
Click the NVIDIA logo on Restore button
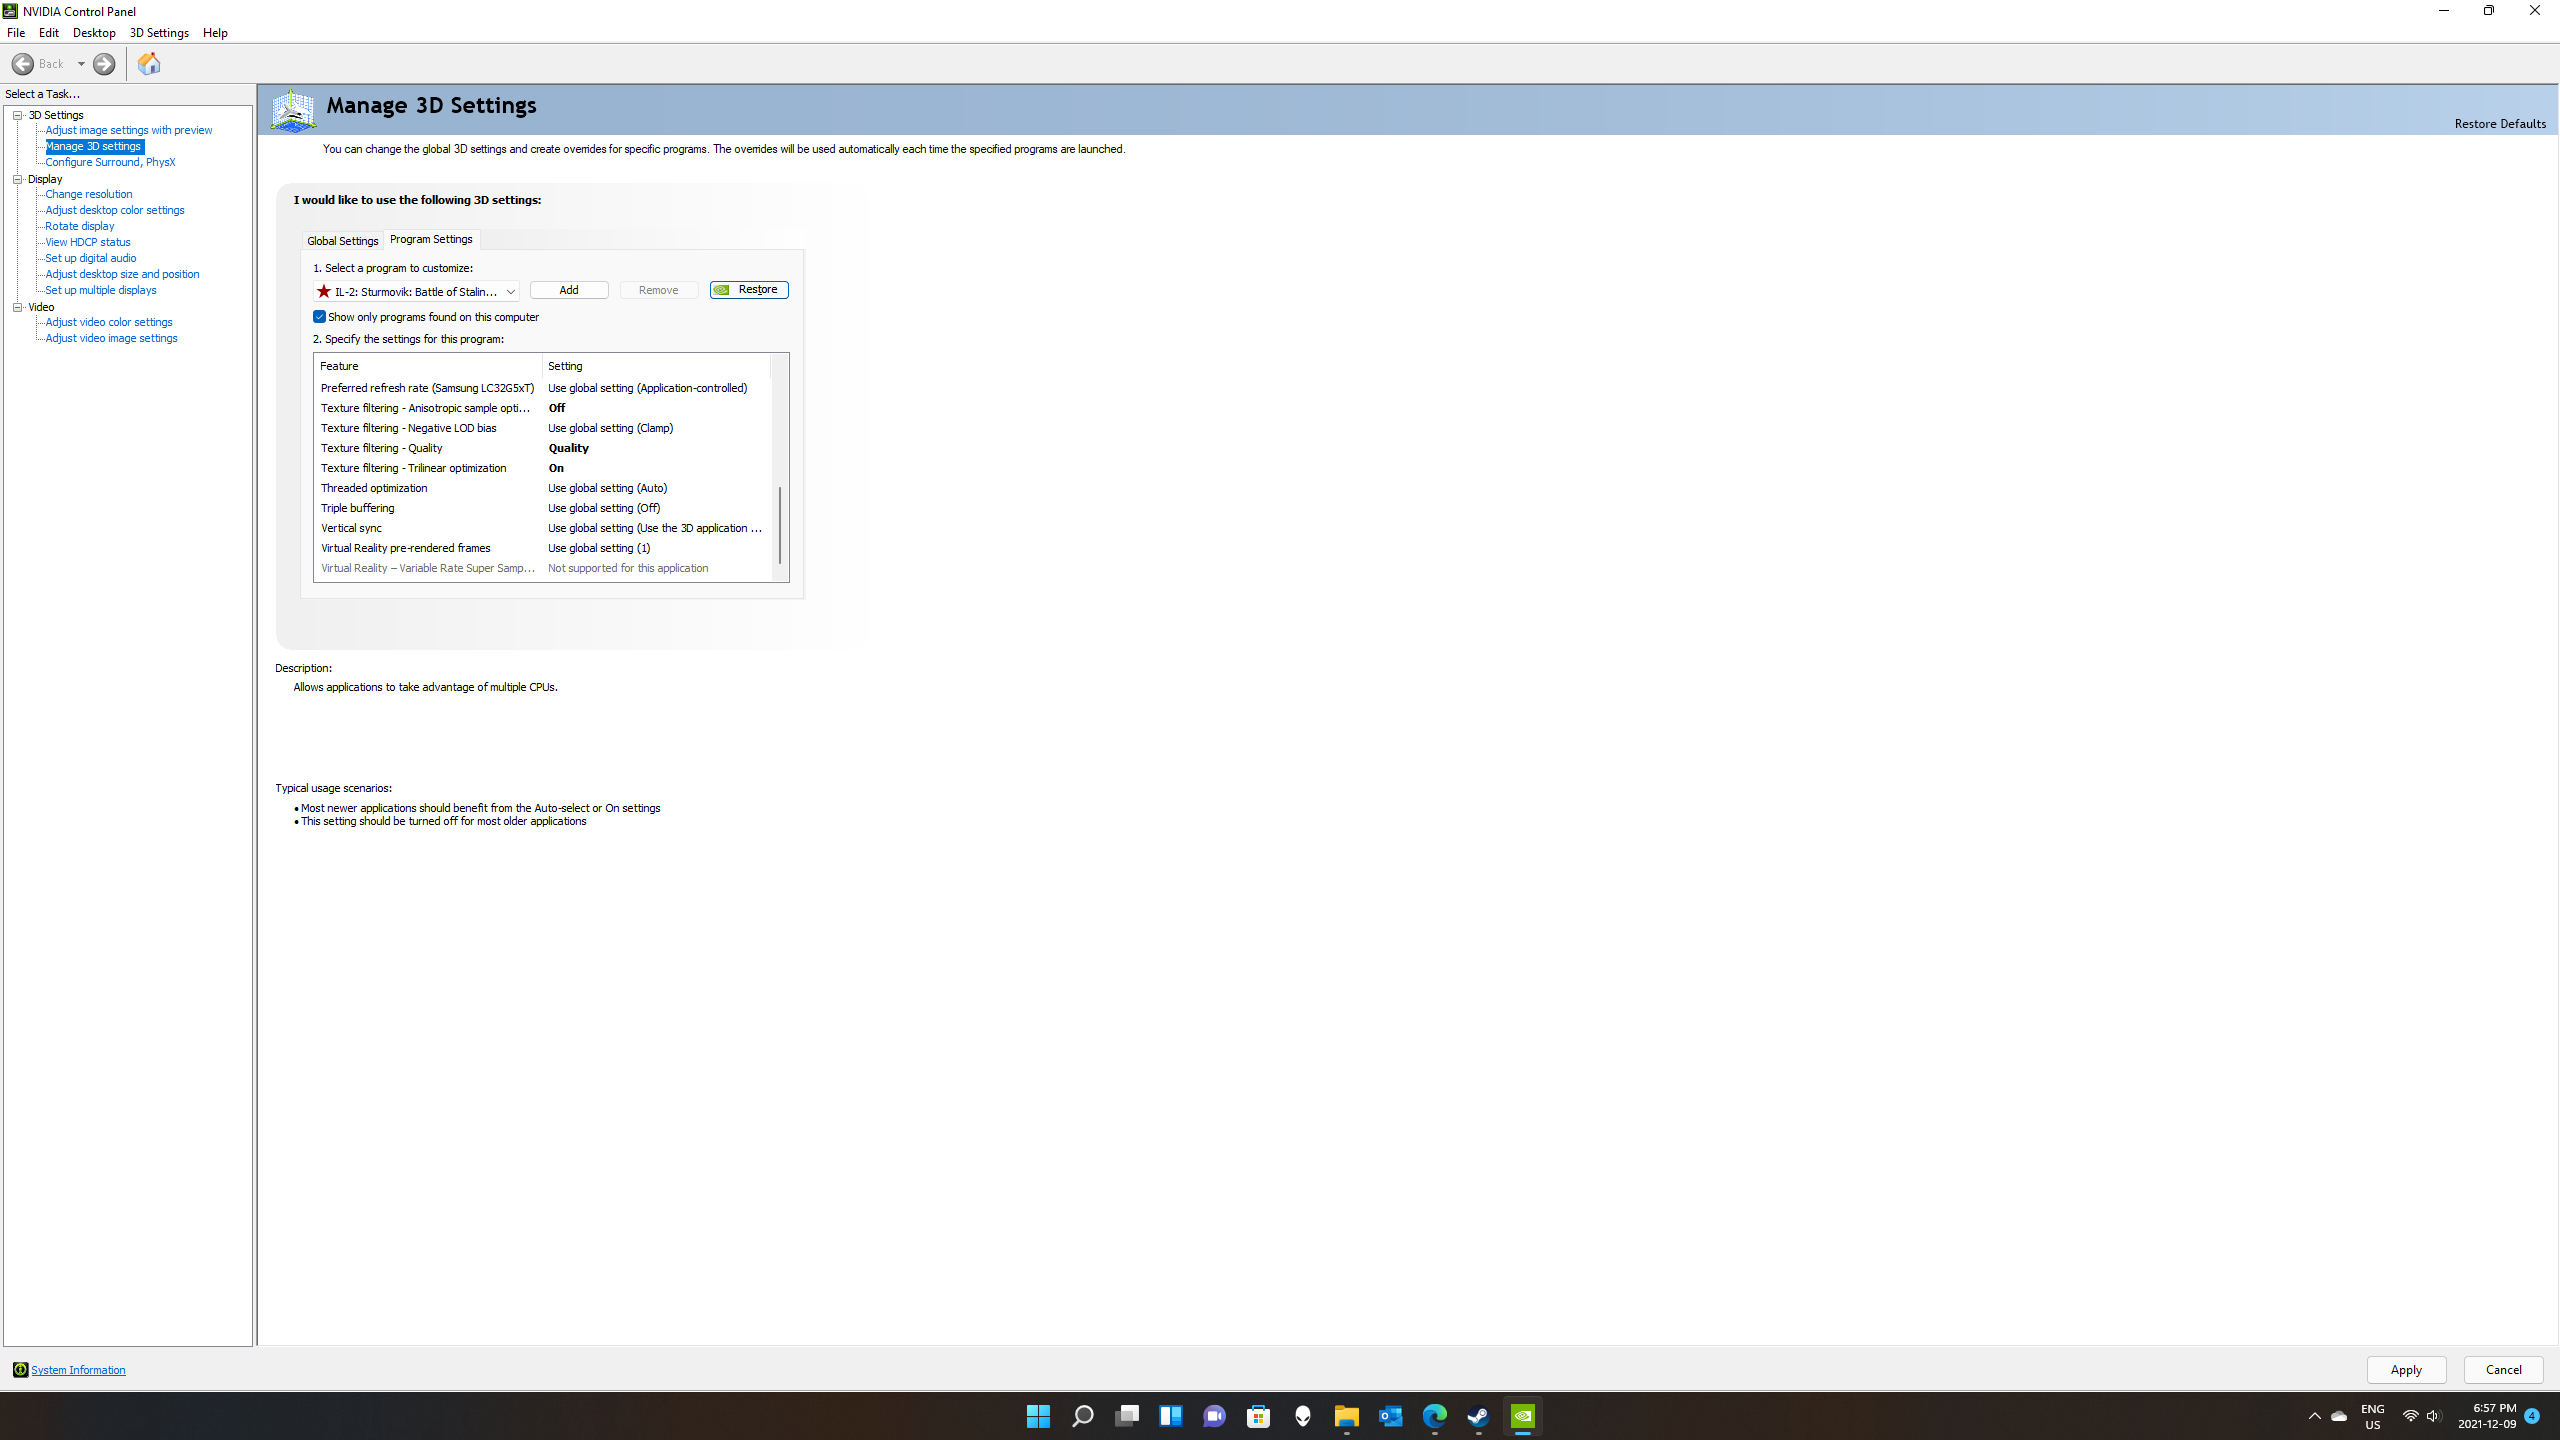722,290
